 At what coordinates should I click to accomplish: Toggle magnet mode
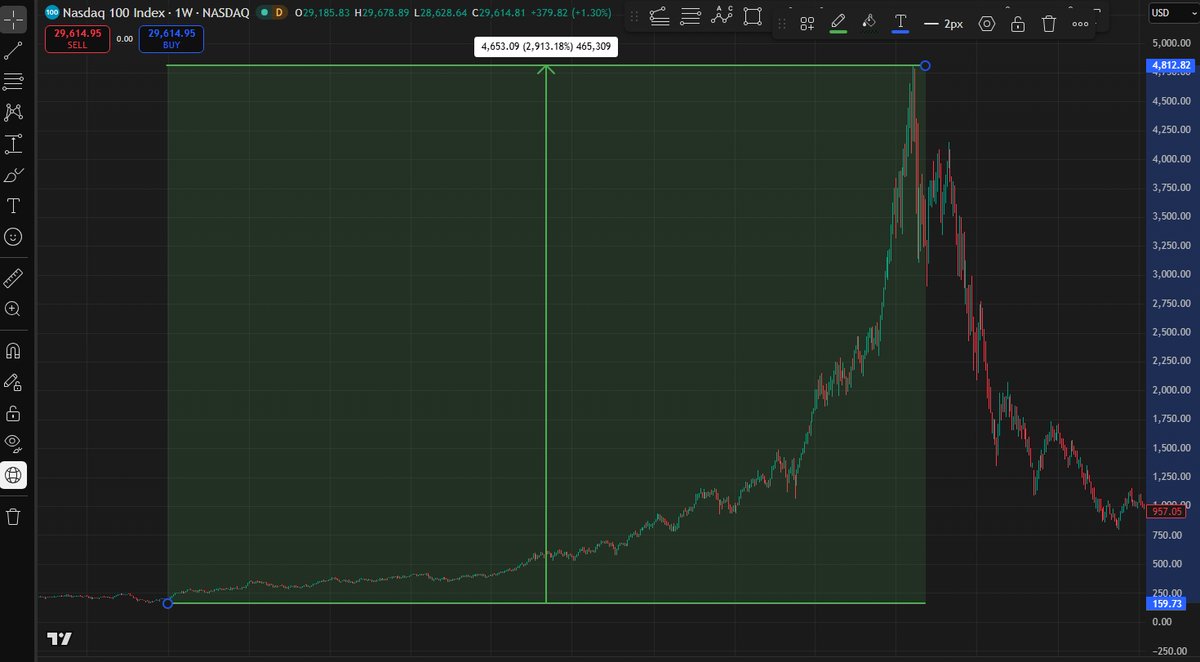14,351
